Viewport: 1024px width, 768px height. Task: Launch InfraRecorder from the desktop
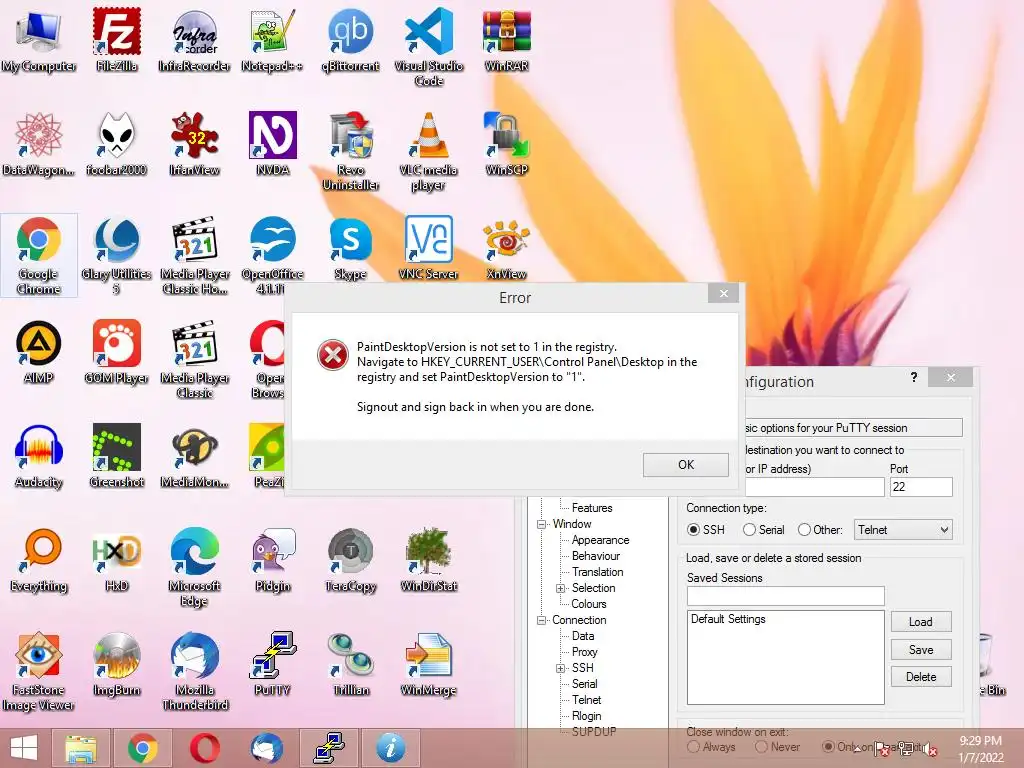point(194,39)
